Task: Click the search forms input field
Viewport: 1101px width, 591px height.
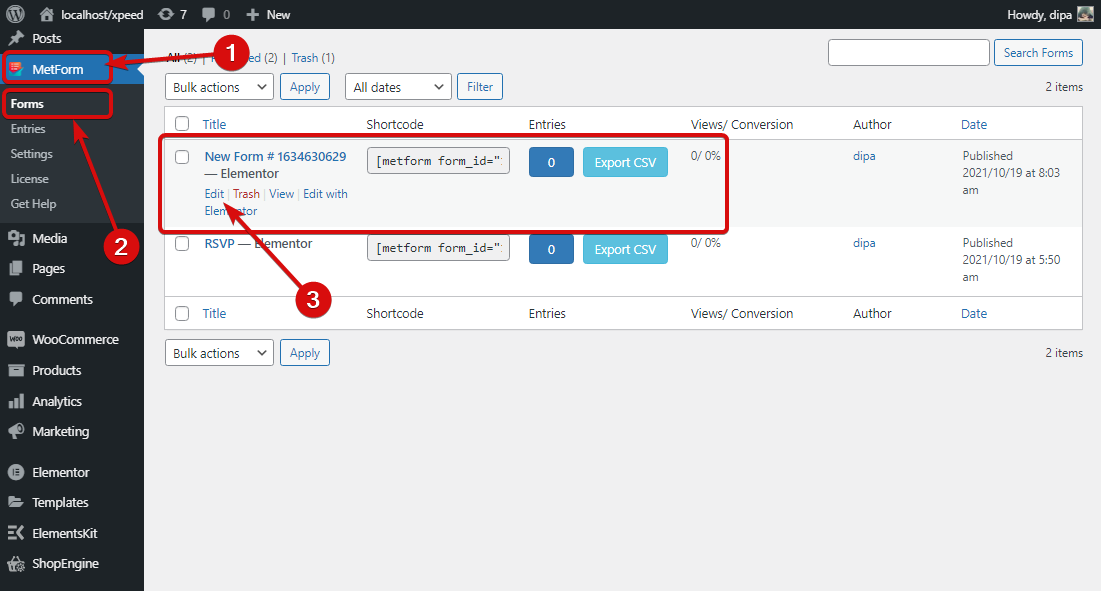Action: (x=909, y=53)
